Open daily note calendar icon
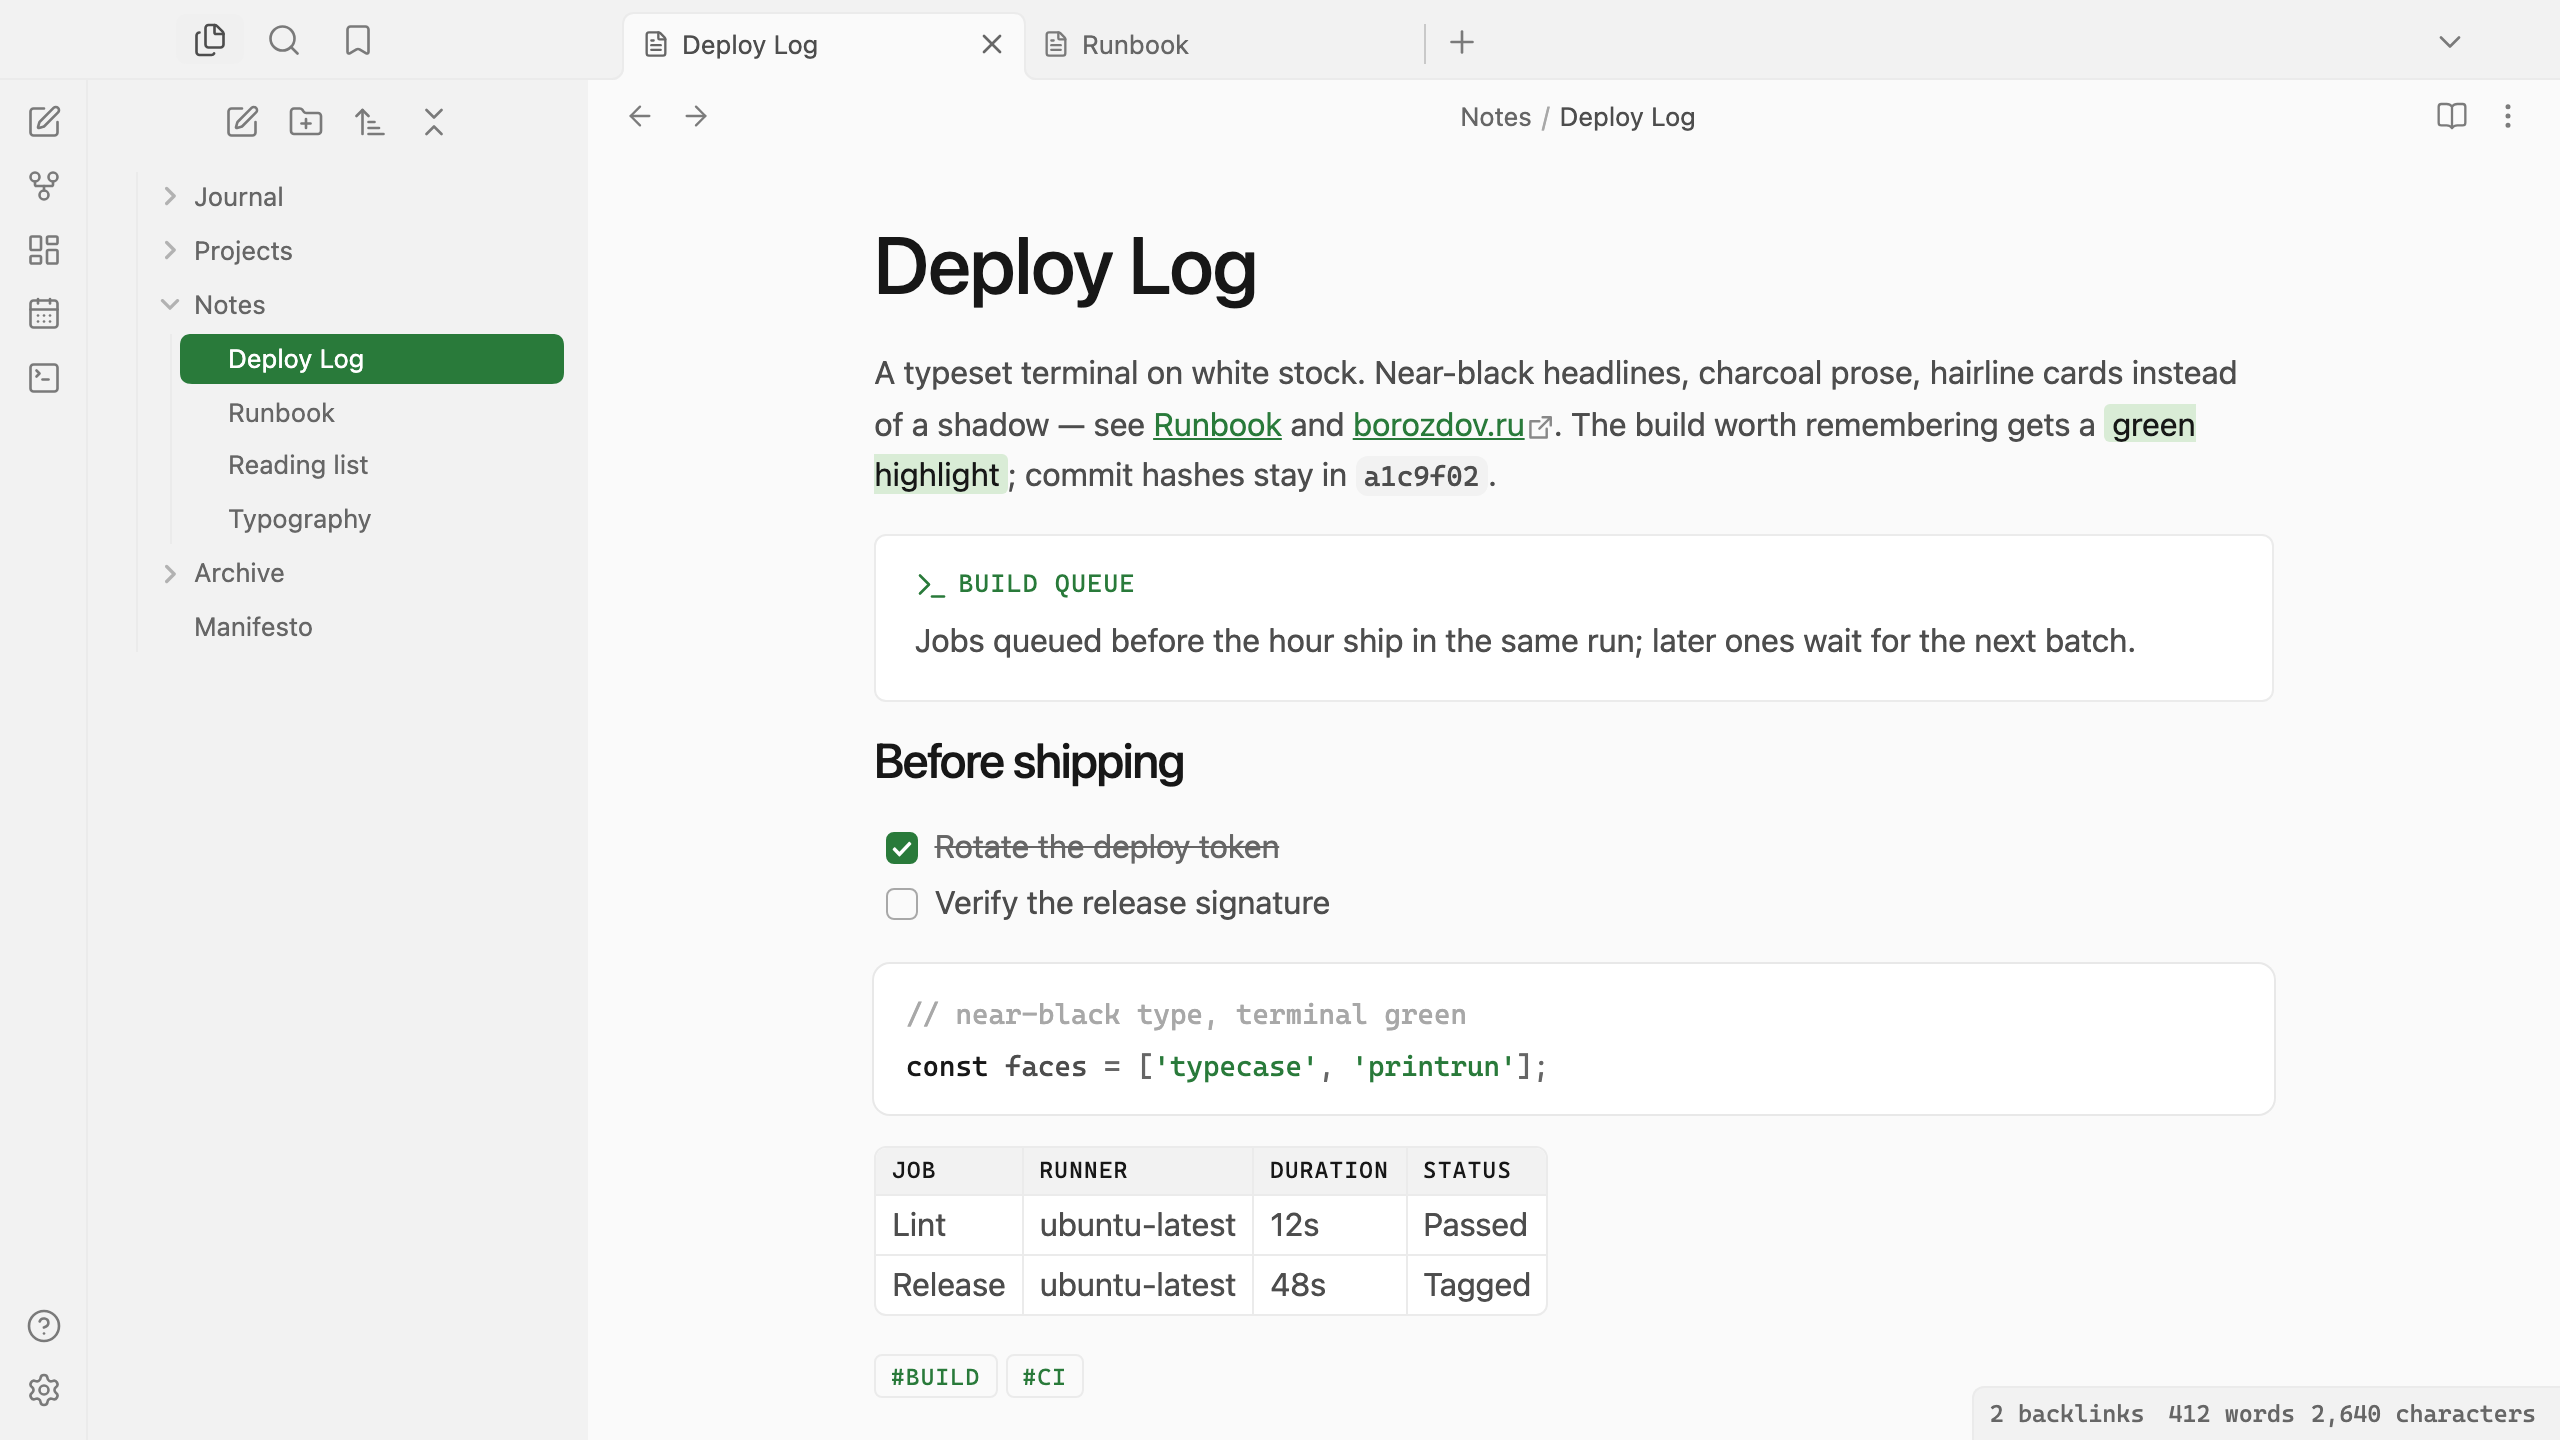The image size is (2560, 1440). pyautogui.click(x=44, y=314)
